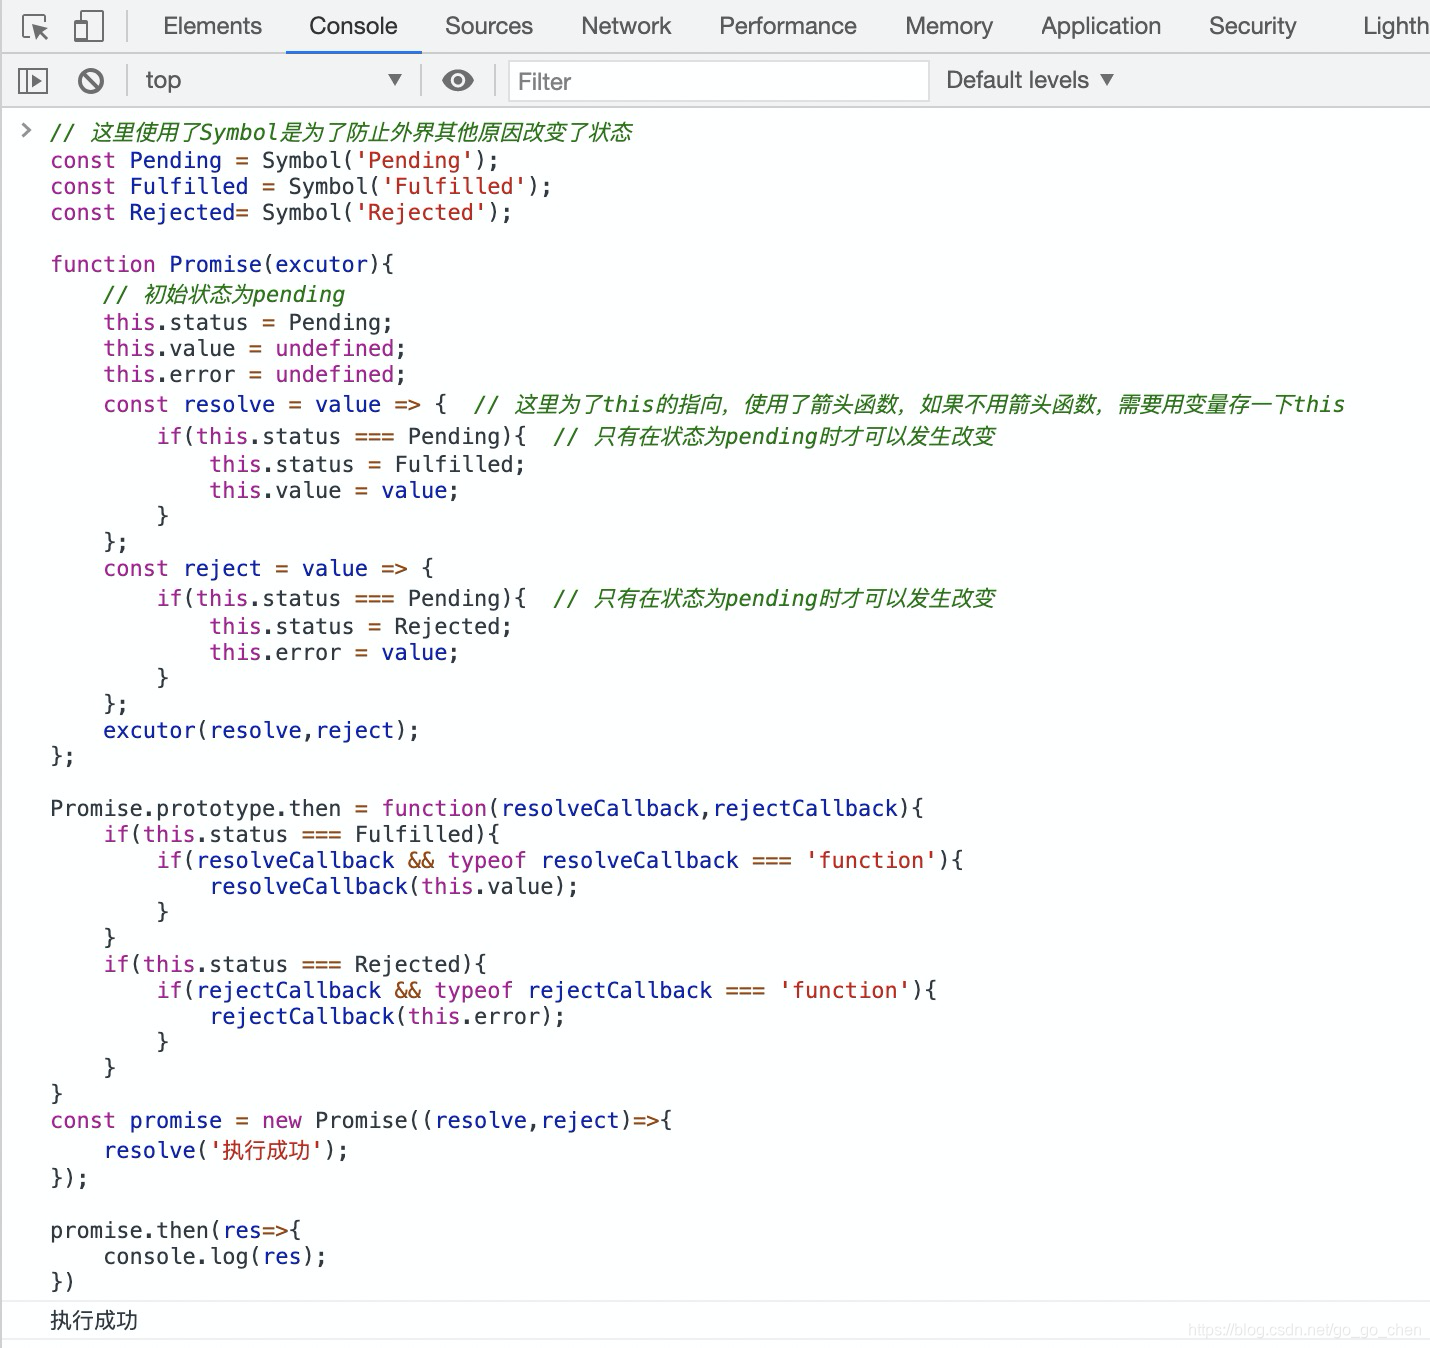1430x1348 pixels.
Task: Click the 'Promise.prototype.then' code line
Action: coord(487,808)
